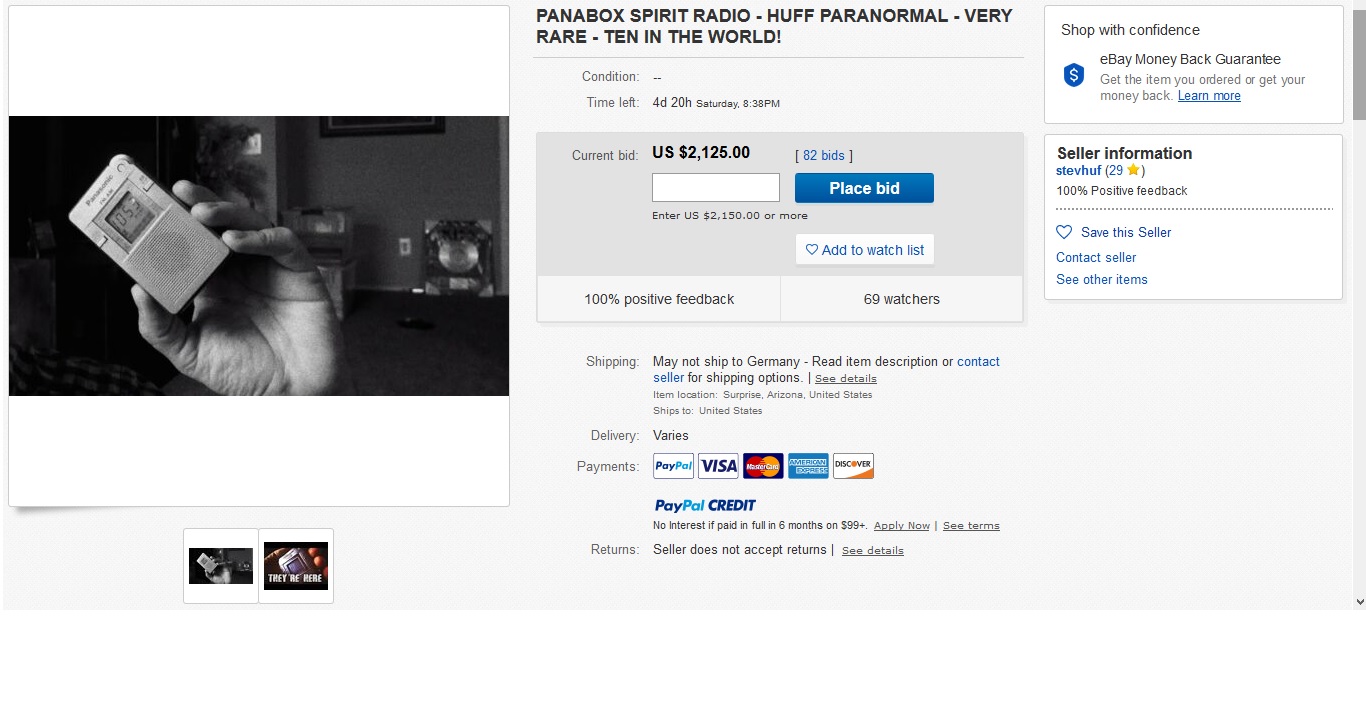Image resolution: width=1366 pixels, height=728 pixels.
Task: Click the Discover card icon
Action: pos(853,466)
